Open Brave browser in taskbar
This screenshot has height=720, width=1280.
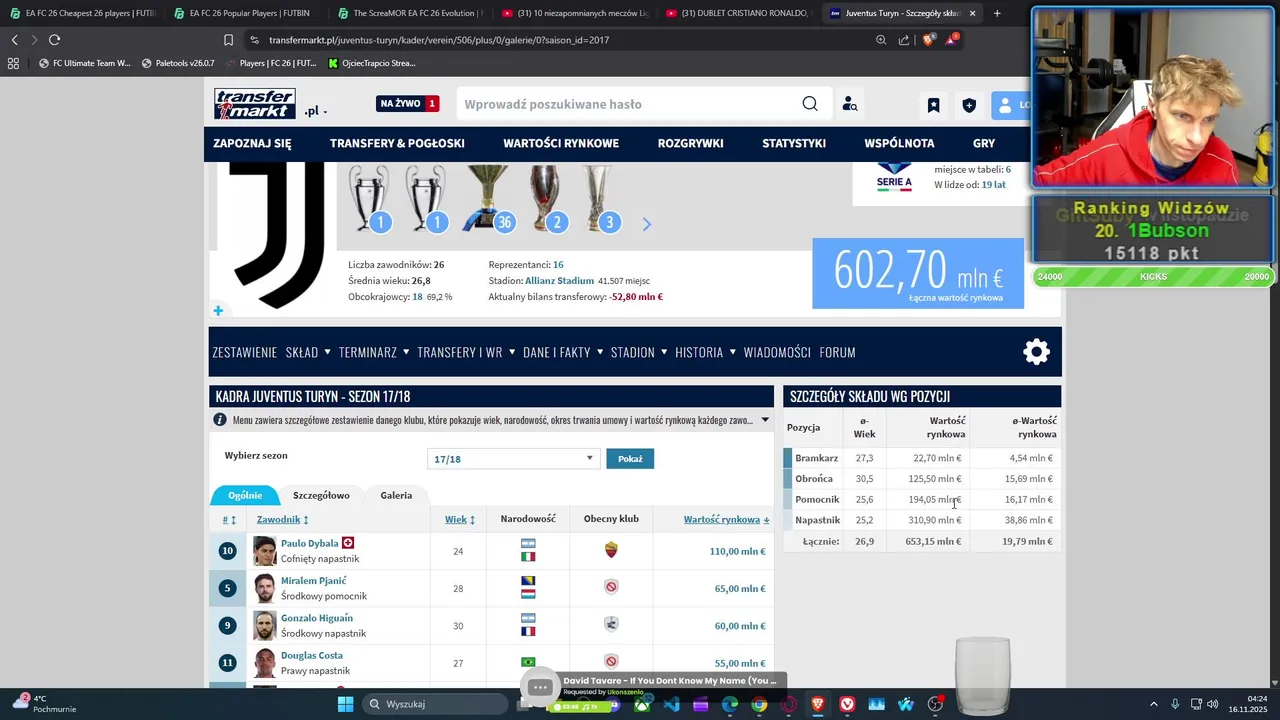[x=818, y=704]
